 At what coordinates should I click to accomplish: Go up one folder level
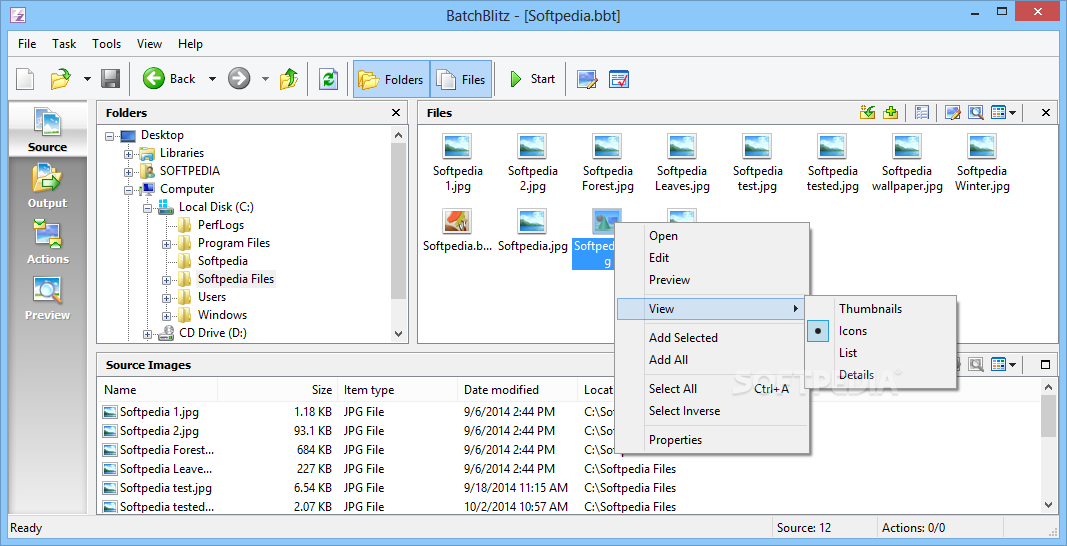pos(289,79)
